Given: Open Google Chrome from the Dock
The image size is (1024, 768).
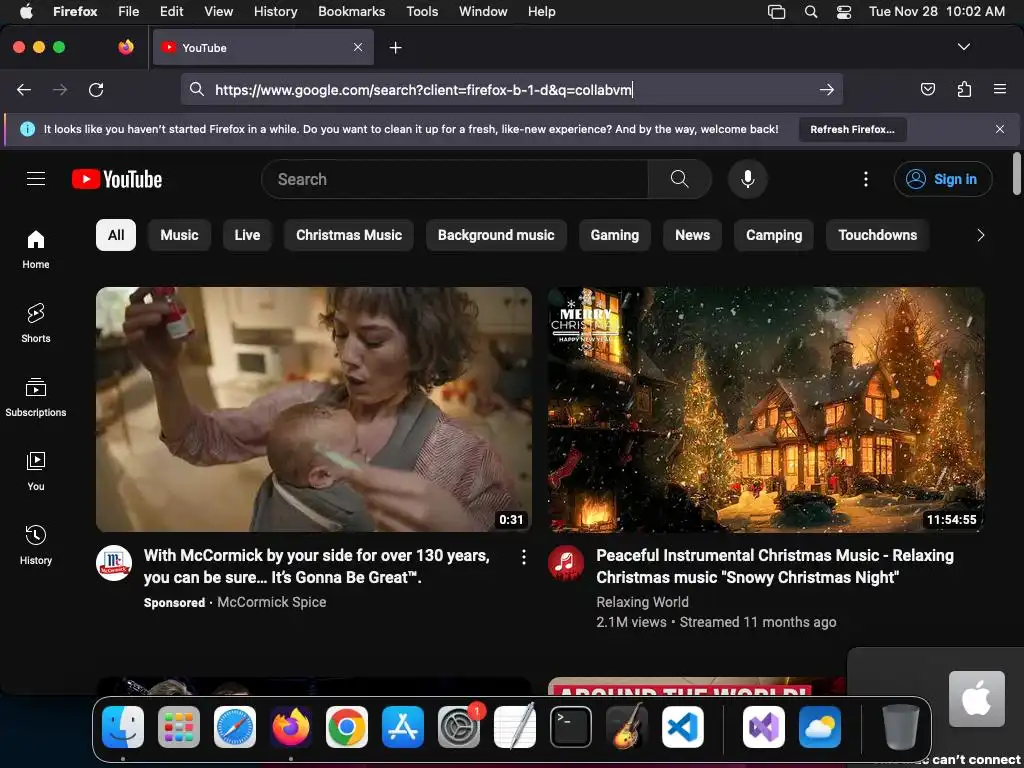Looking at the screenshot, I should click(x=347, y=727).
